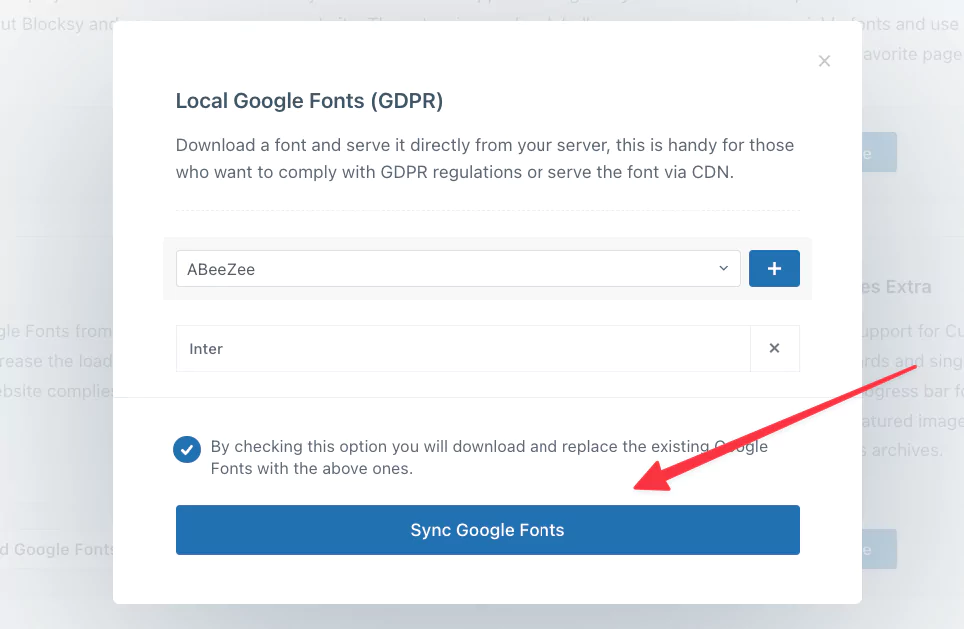This screenshot has width=964, height=629.
Task: Open the ABeeZee font dropdown
Action: (458, 269)
